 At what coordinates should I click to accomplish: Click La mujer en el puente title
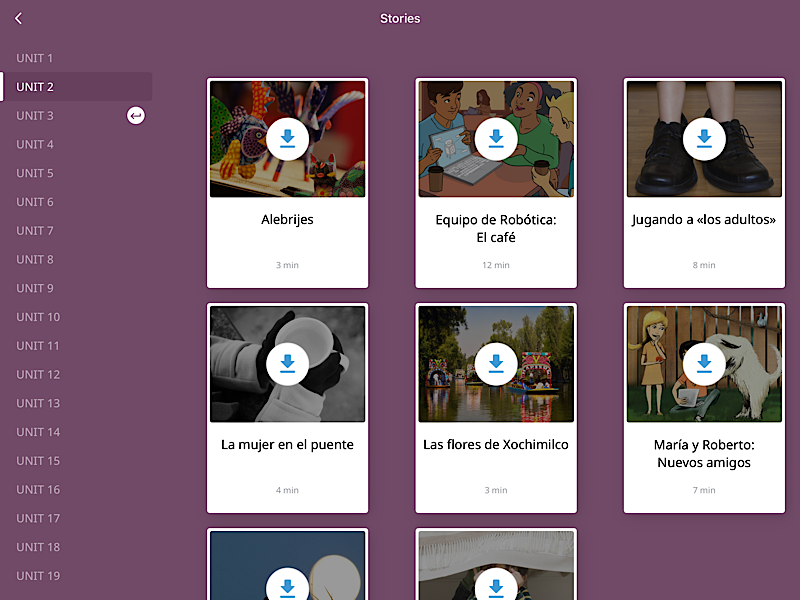287,444
